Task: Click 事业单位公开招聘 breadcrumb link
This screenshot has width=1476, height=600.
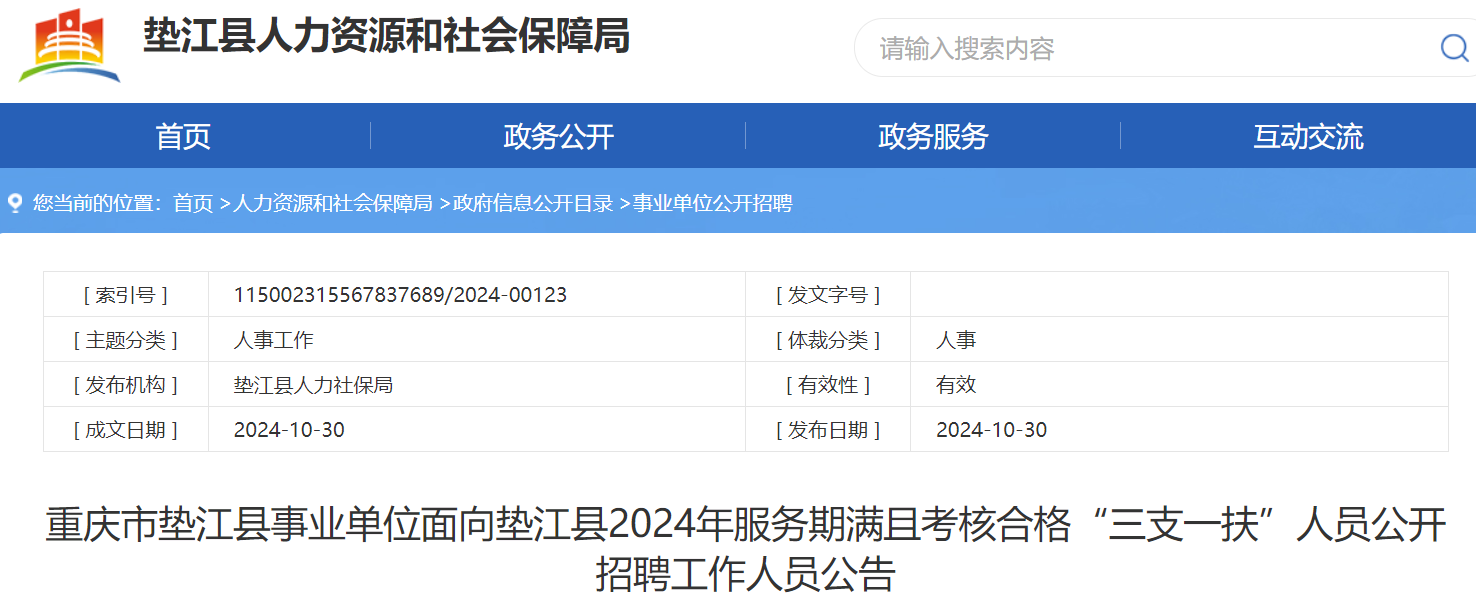Action: 713,204
